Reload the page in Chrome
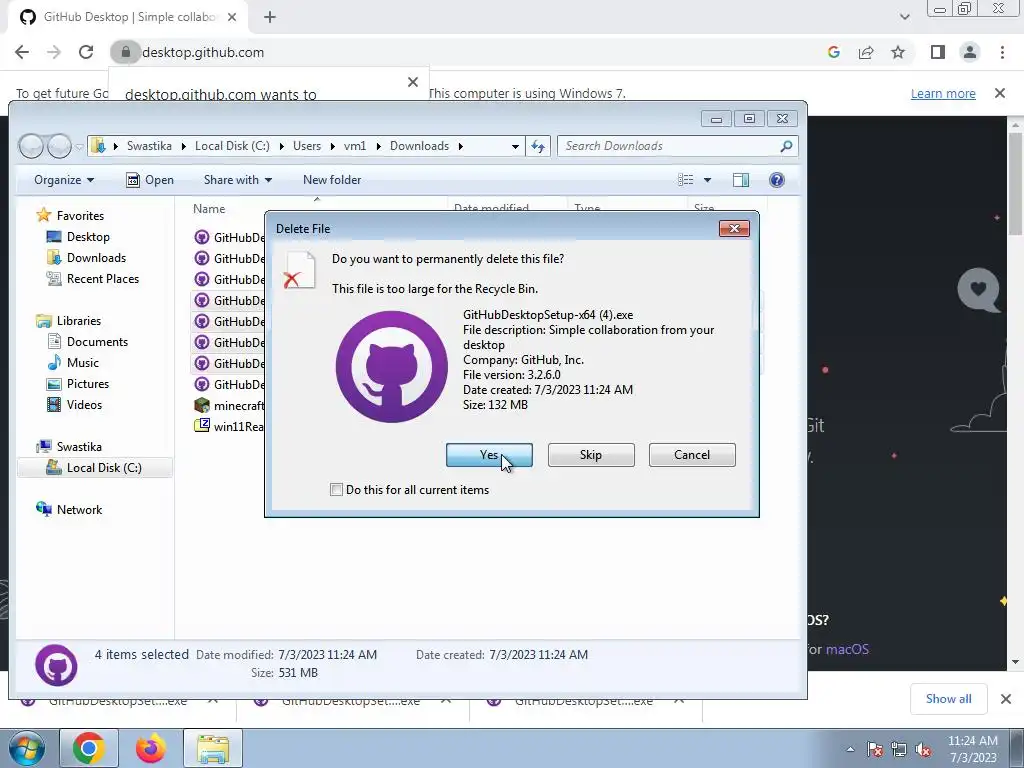Image resolution: width=1024 pixels, height=768 pixels. click(86, 52)
